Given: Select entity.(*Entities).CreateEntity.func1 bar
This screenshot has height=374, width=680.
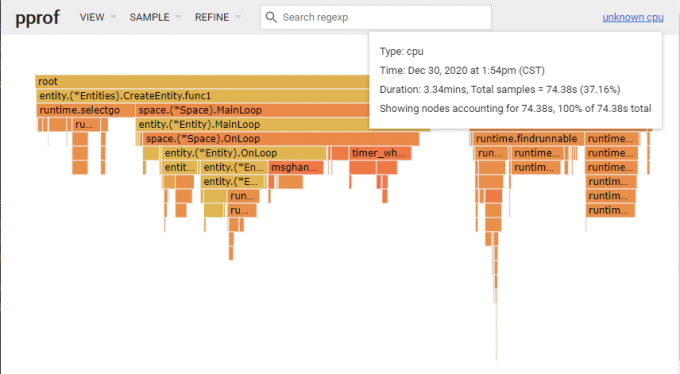Looking at the screenshot, I should (x=202, y=96).
